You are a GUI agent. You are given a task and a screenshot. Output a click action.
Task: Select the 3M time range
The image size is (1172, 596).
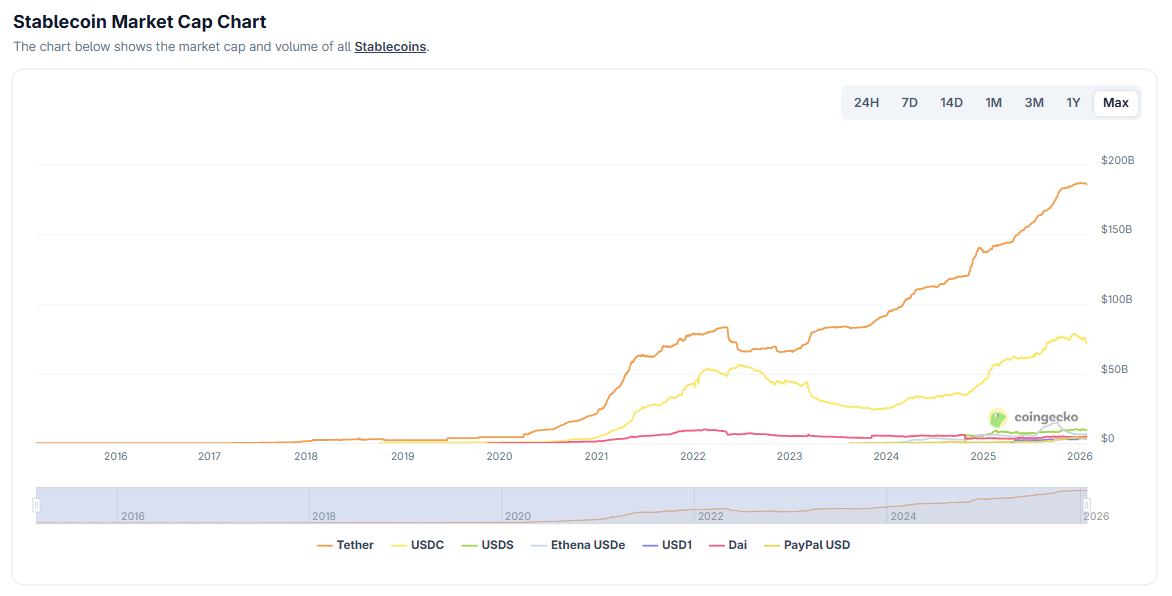coord(1034,103)
